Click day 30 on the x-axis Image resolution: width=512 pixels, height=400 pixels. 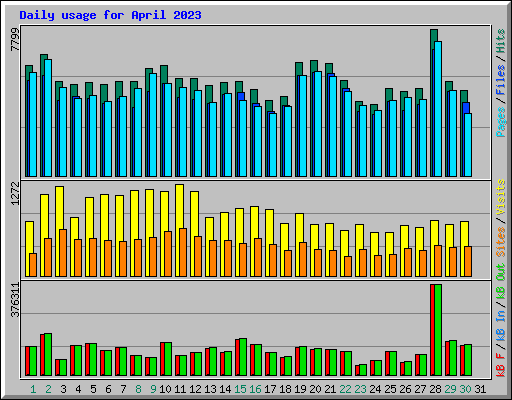coord(465,389)
